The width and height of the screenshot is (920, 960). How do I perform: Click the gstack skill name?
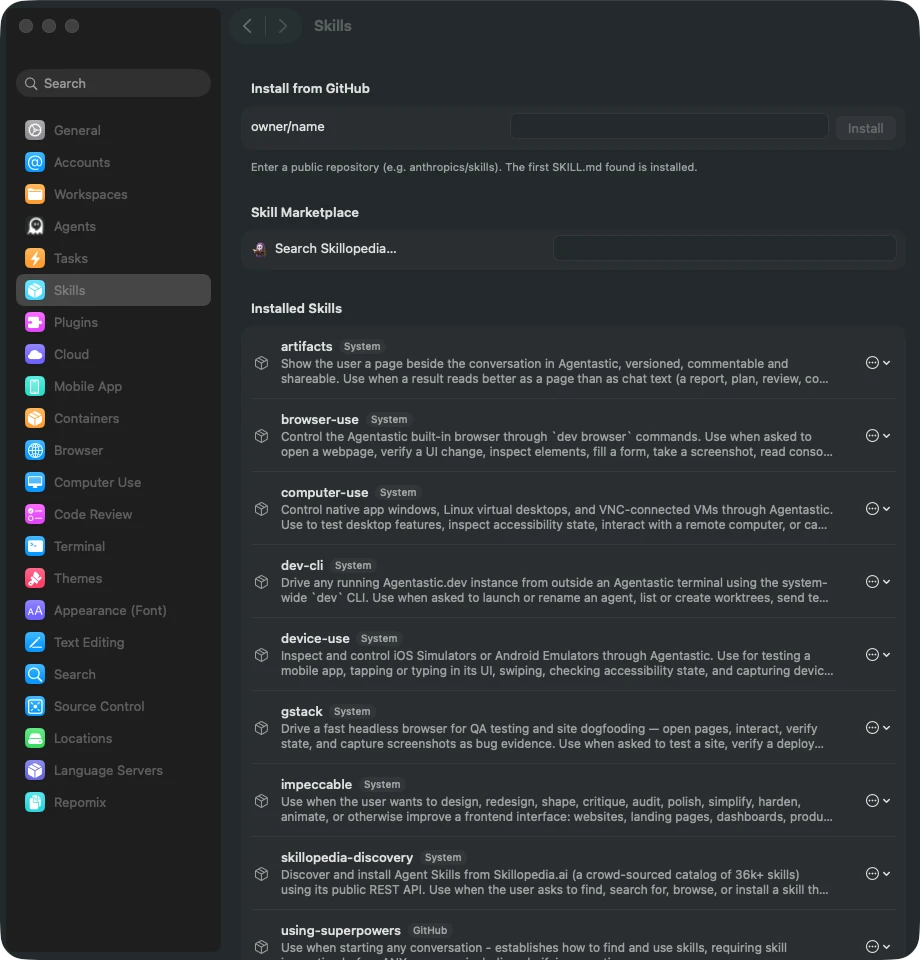301,711
